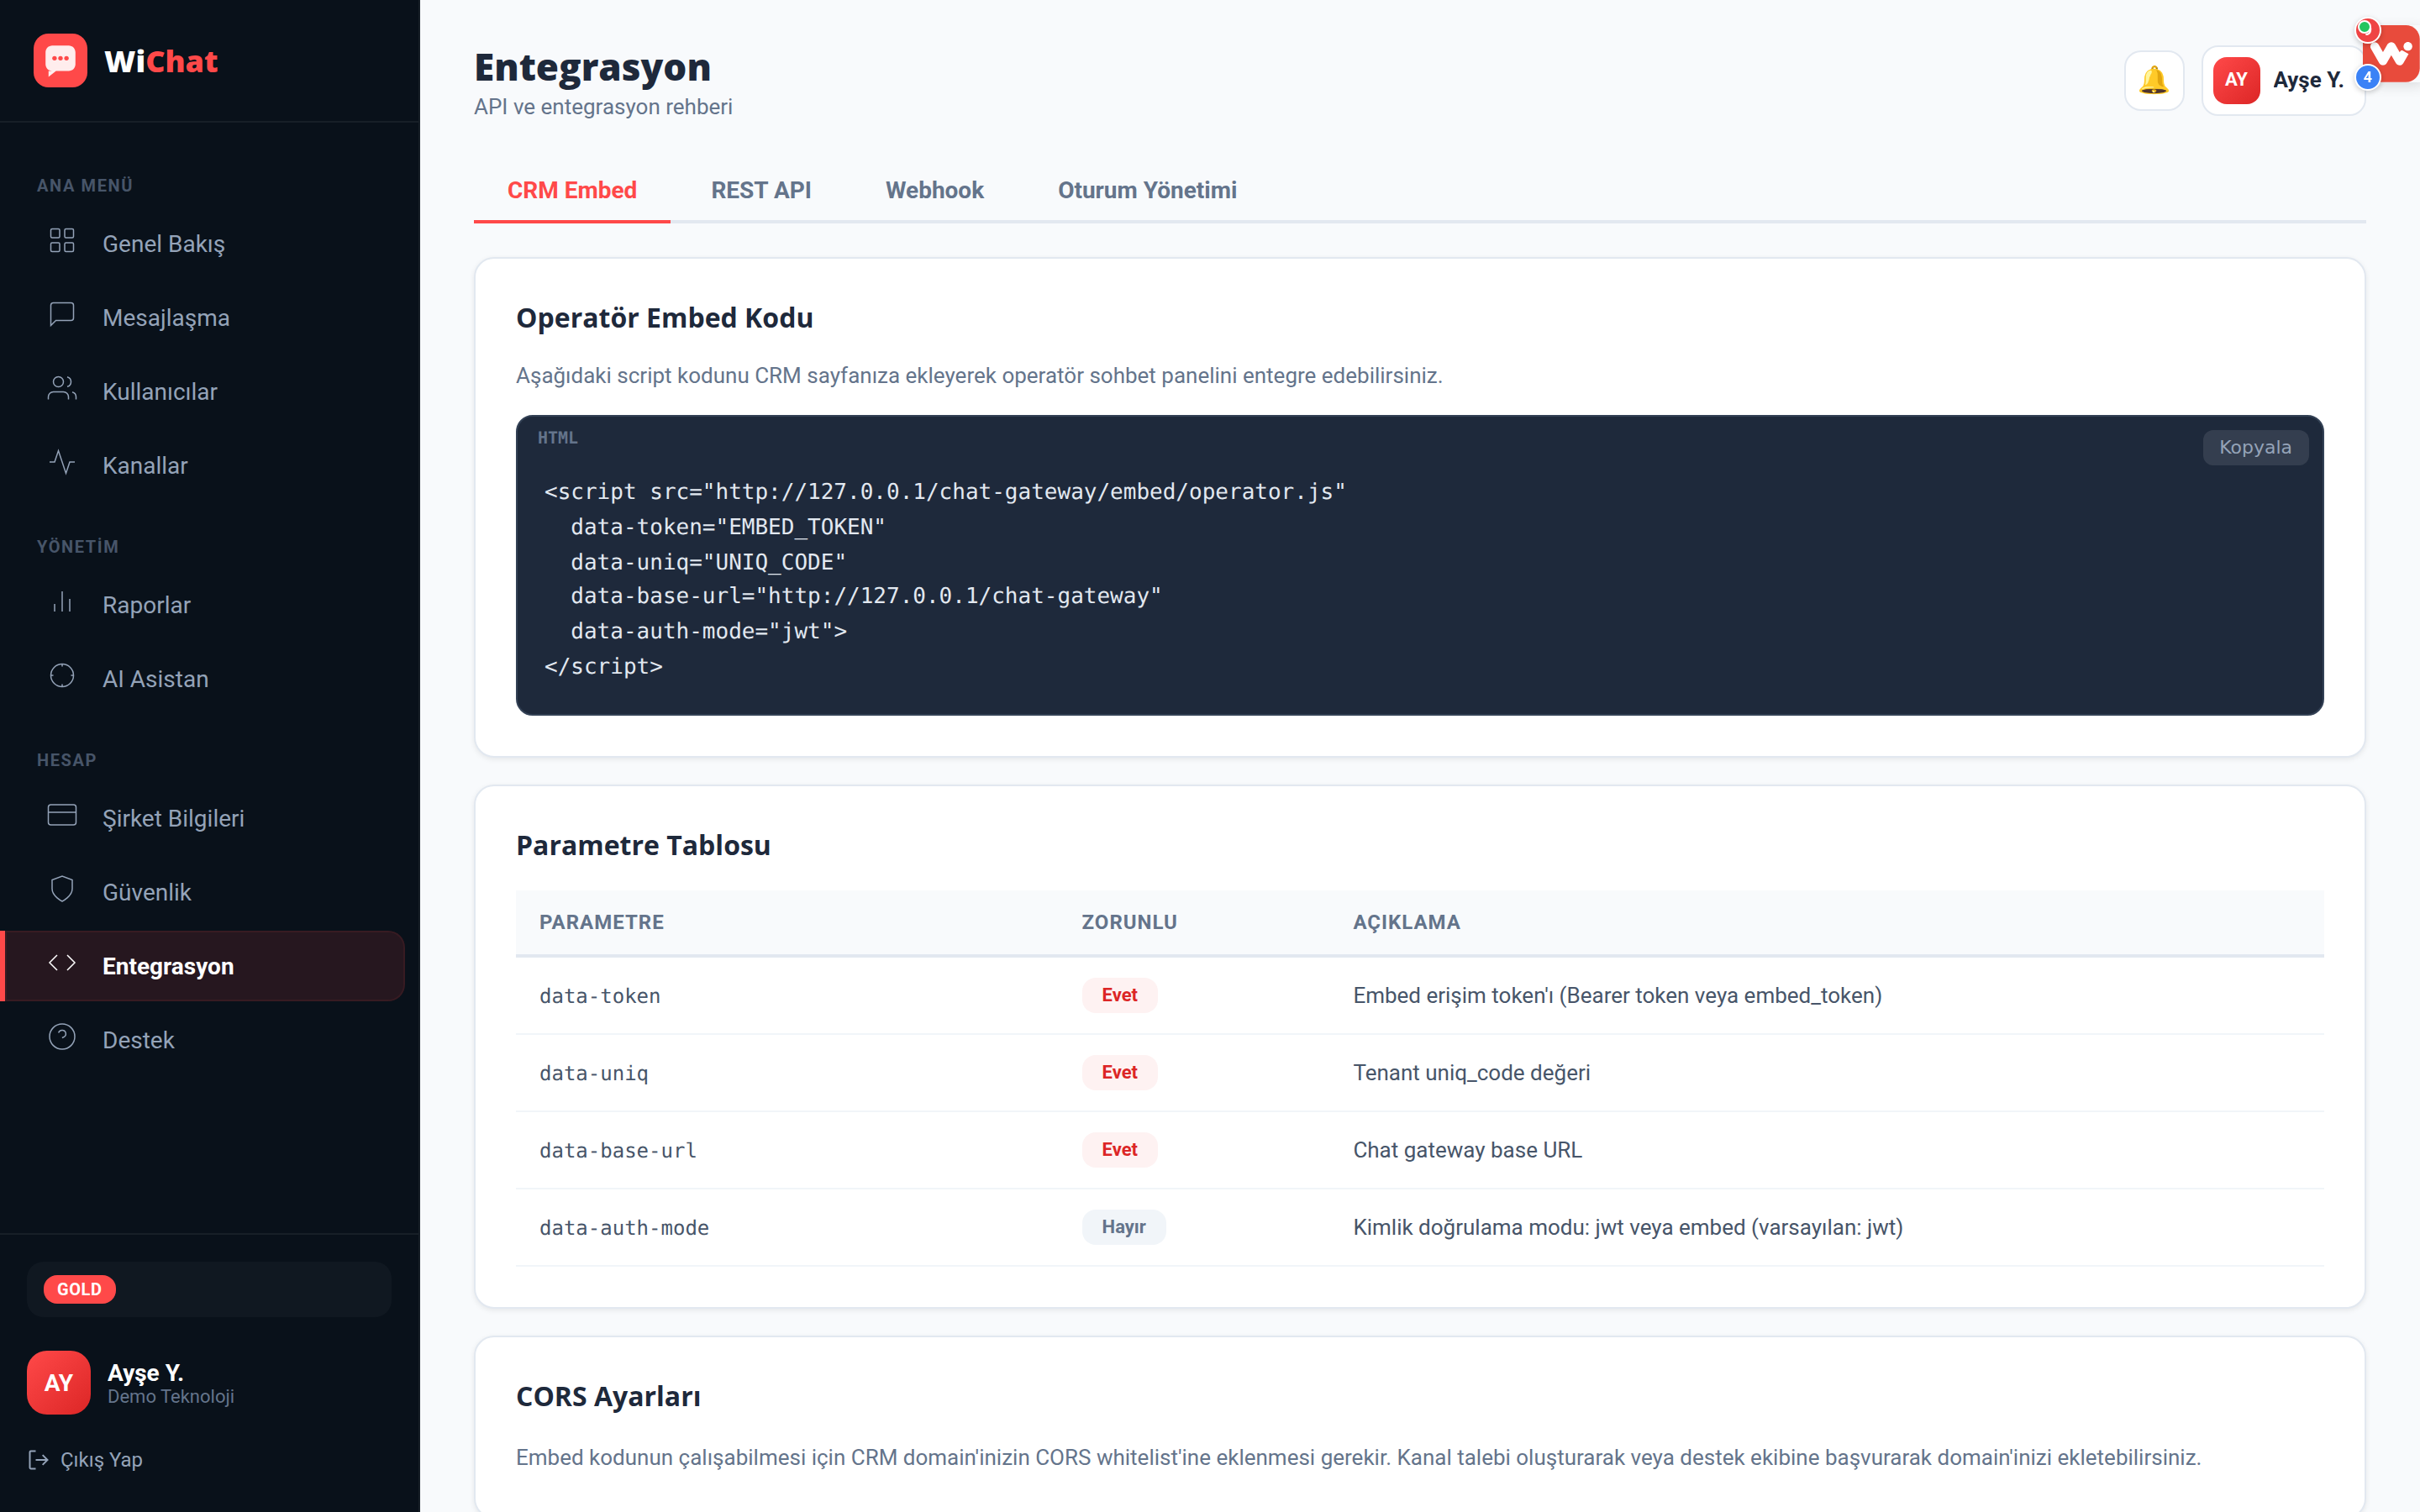Open the notification bell
Viewport: 2420px width, 1512px height.
tap(2154, 80)
